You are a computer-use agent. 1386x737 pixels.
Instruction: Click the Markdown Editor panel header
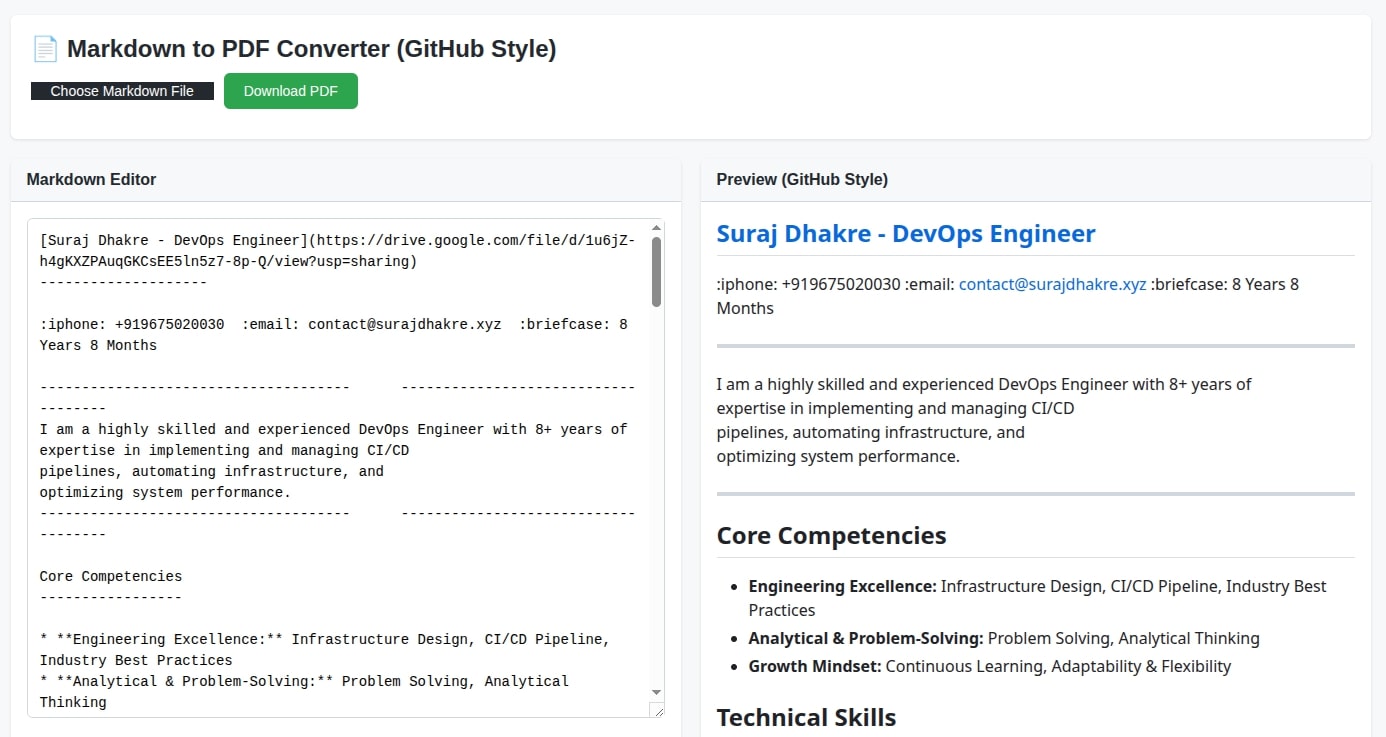pos(92,180)
